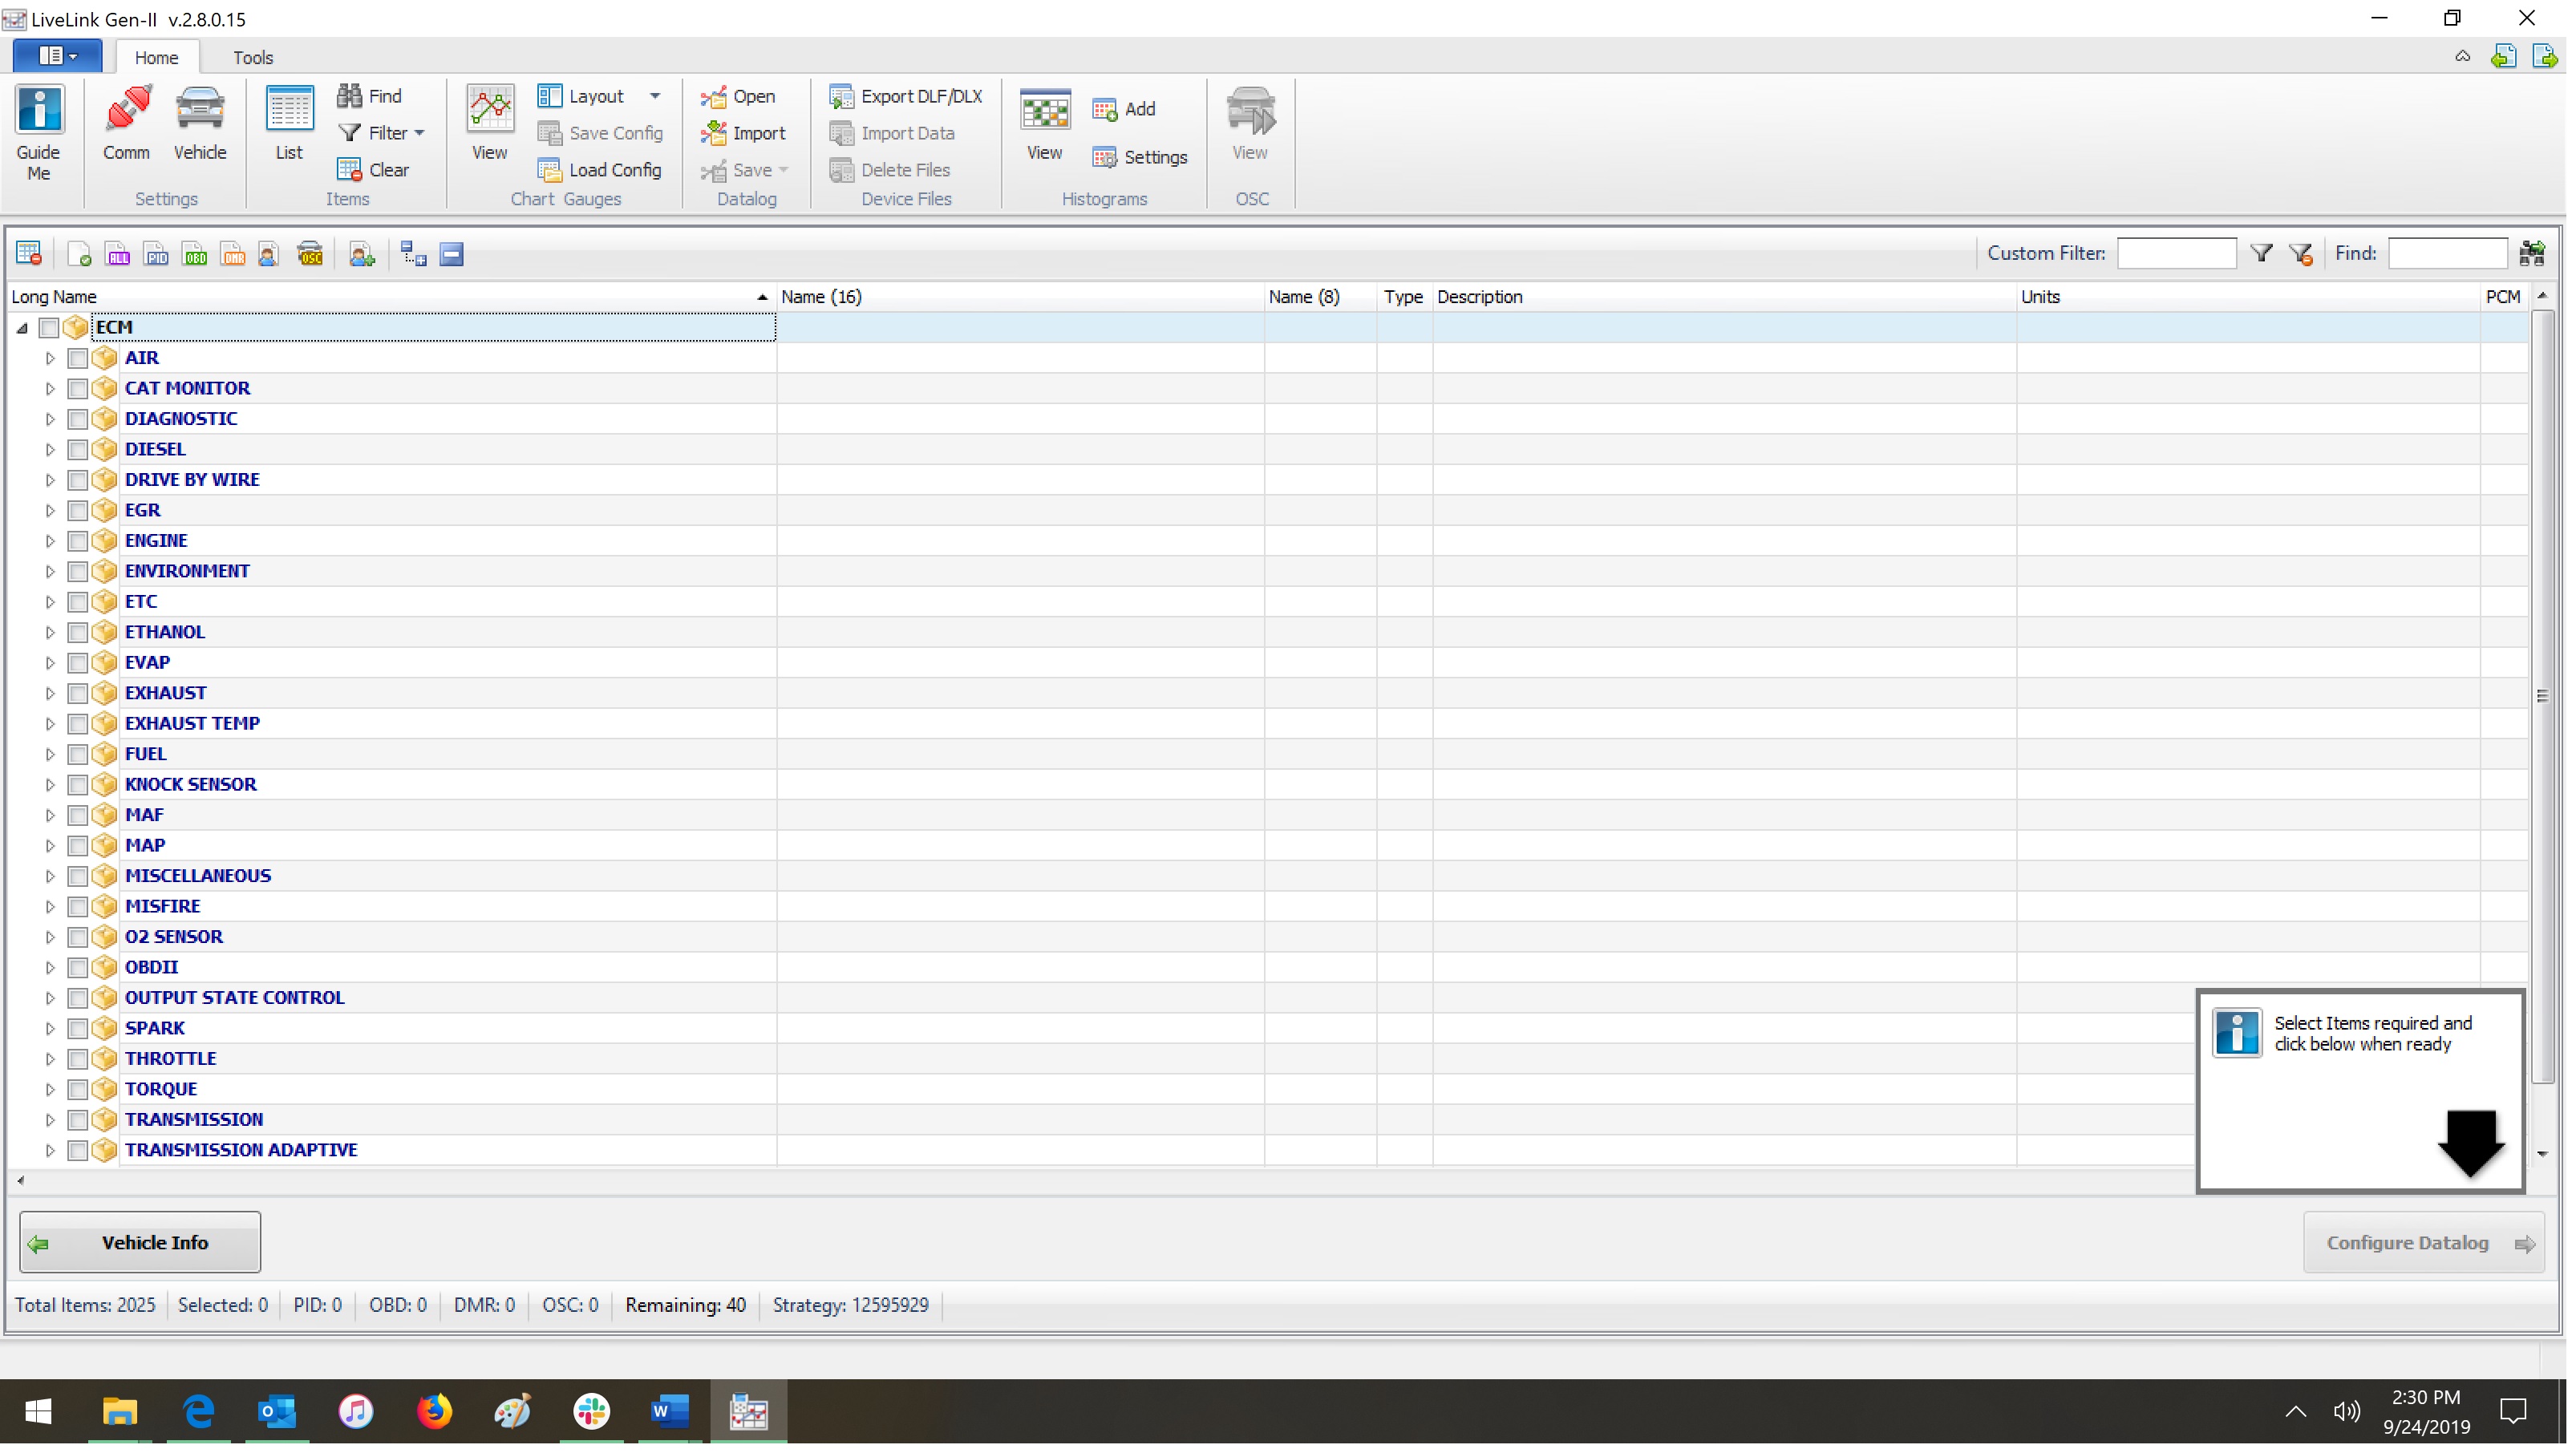Click the add user item icon

362,254
